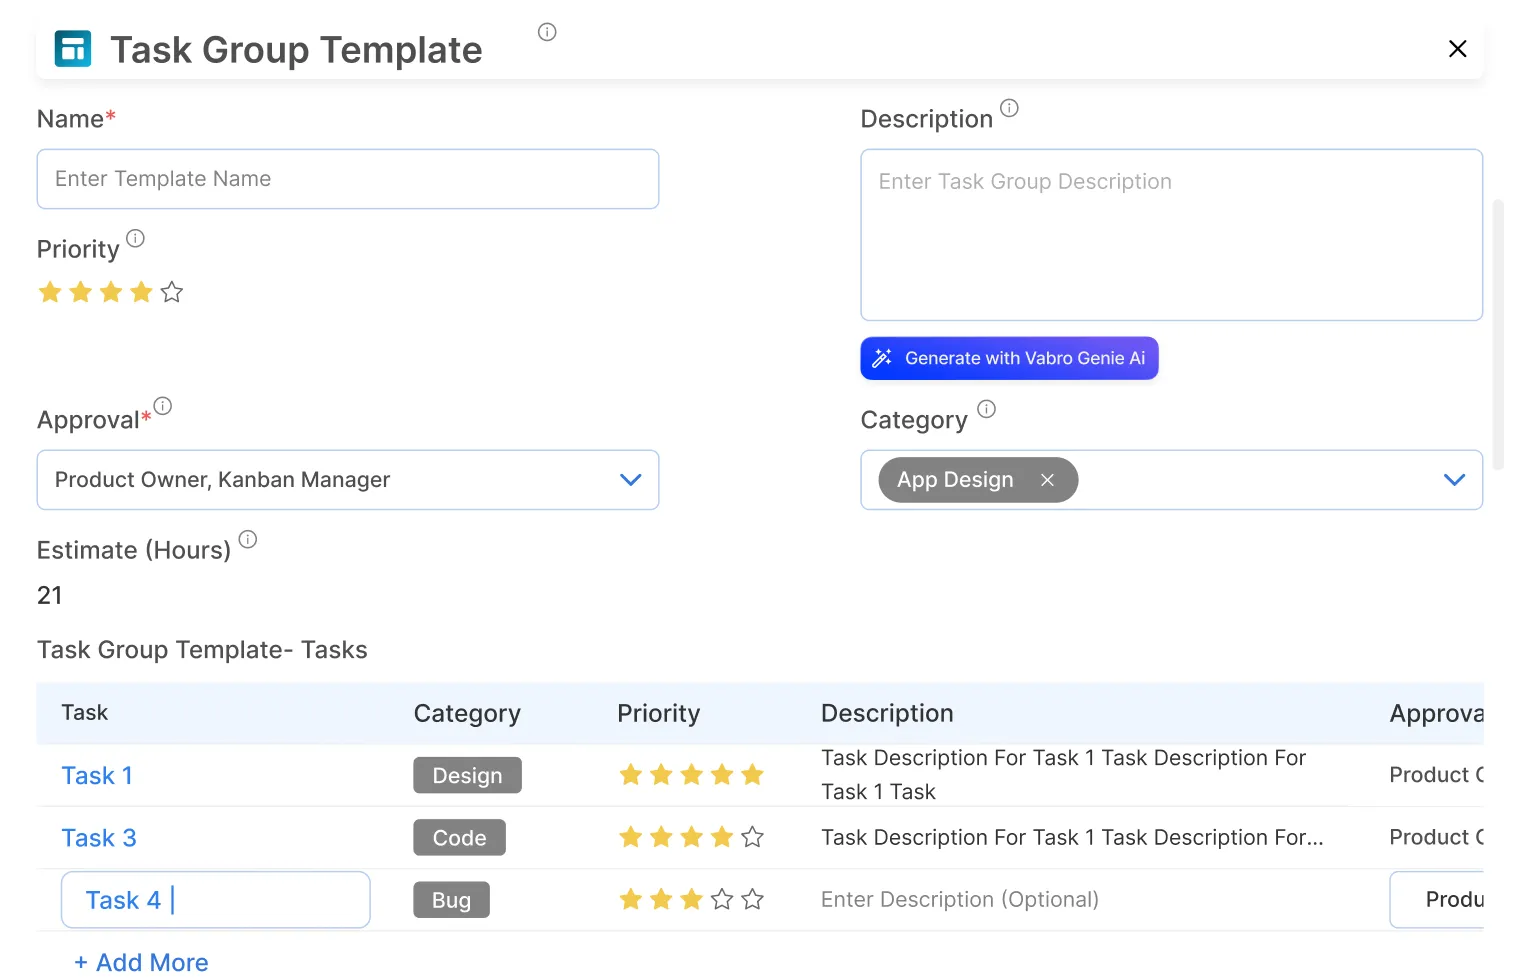This screenshot has height=978, width=1520.
Task: Set Task 3 priority to fifth star
Action: point(753,837)
